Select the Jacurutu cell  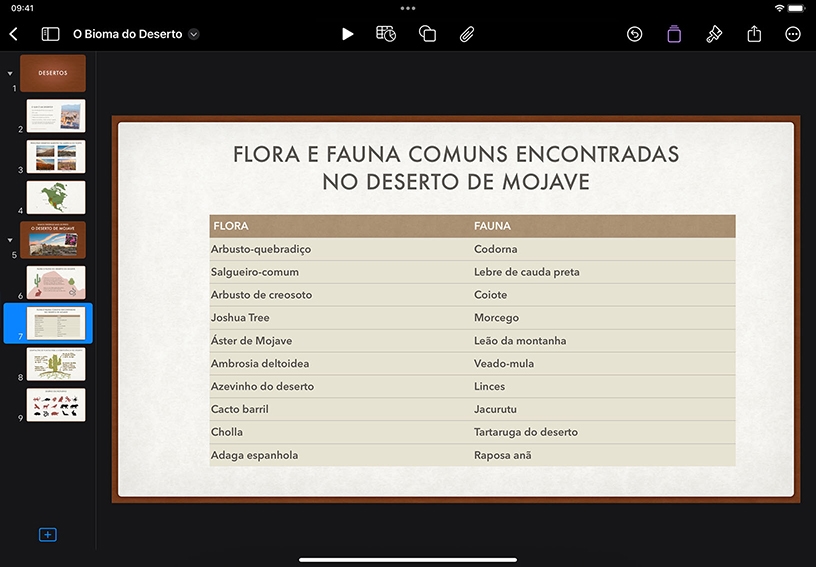tap(604, 409)
